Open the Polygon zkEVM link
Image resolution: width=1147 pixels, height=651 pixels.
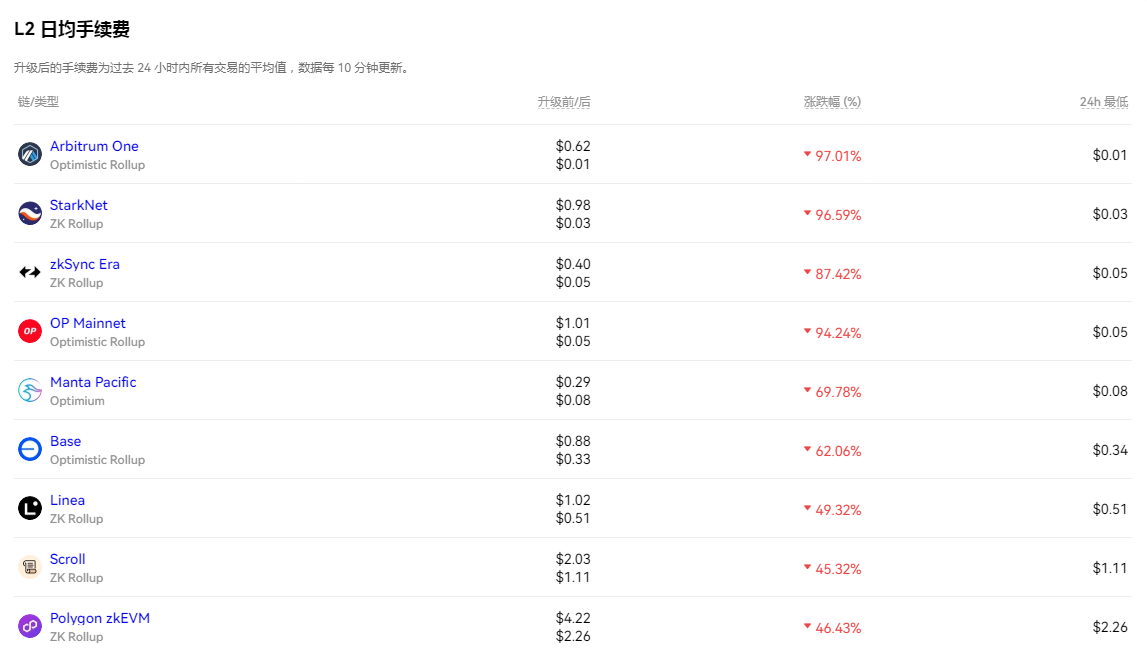pos(99,618)
